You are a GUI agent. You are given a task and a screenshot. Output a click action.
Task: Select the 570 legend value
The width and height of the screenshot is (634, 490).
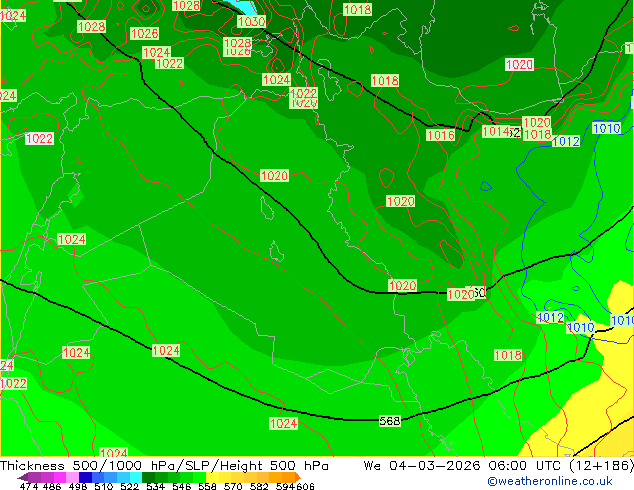[x=233, y=486]
